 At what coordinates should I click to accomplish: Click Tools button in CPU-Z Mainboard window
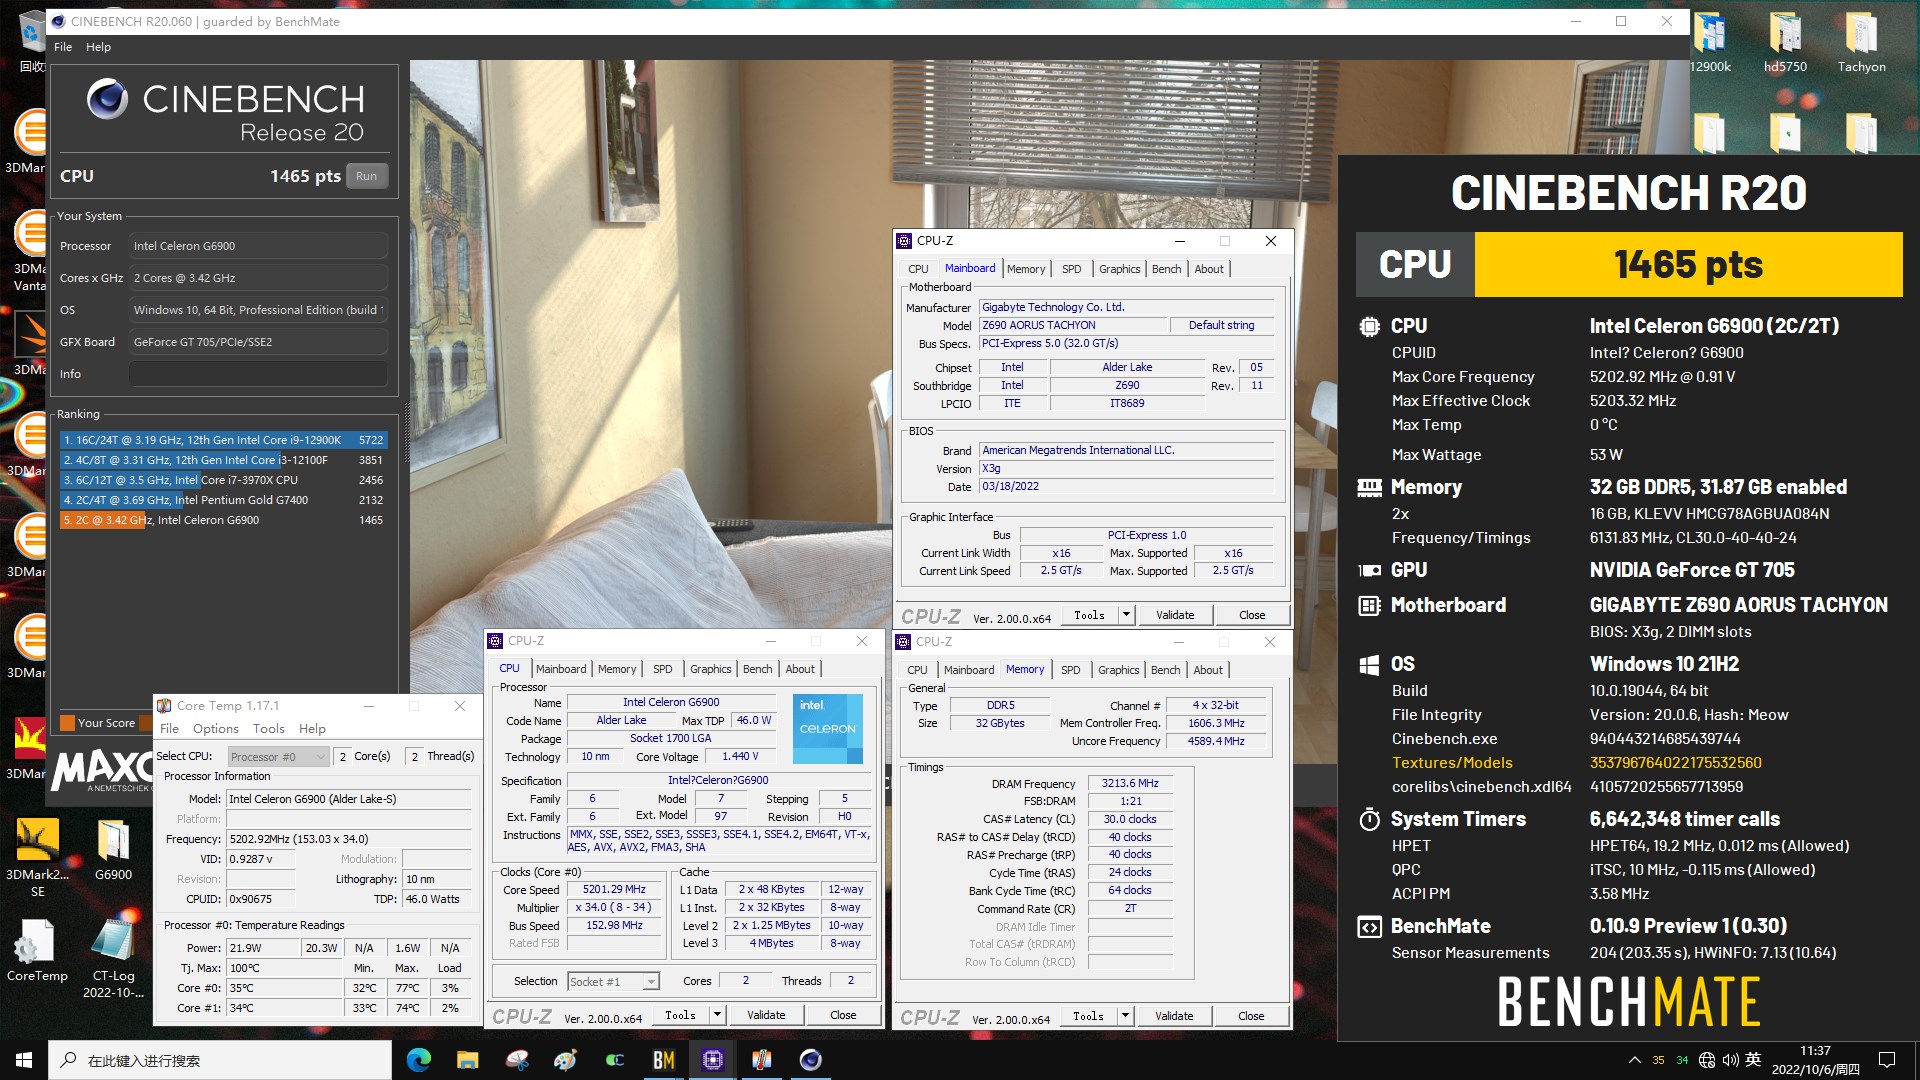coord(1089,615)
